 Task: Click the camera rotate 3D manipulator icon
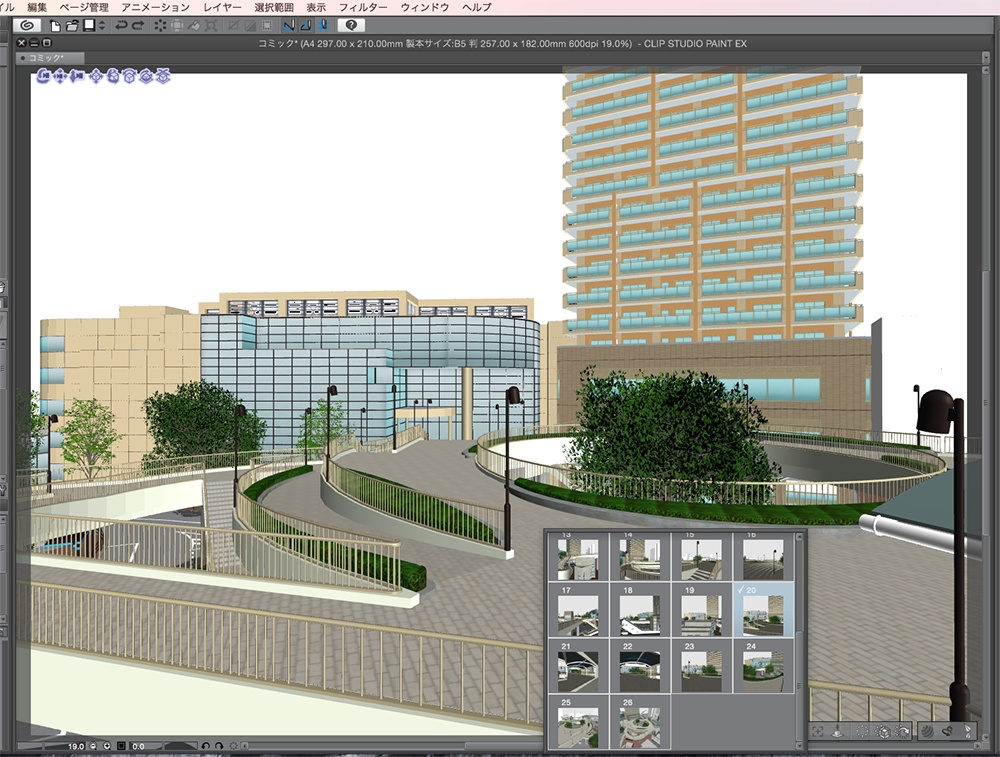tap(43, 77)
